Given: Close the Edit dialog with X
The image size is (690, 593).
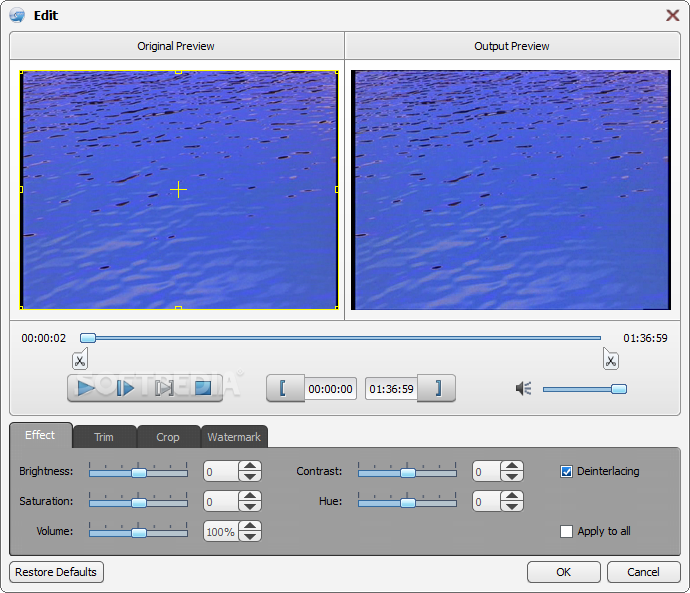Looking at the screenshot, I should point(672,15).
